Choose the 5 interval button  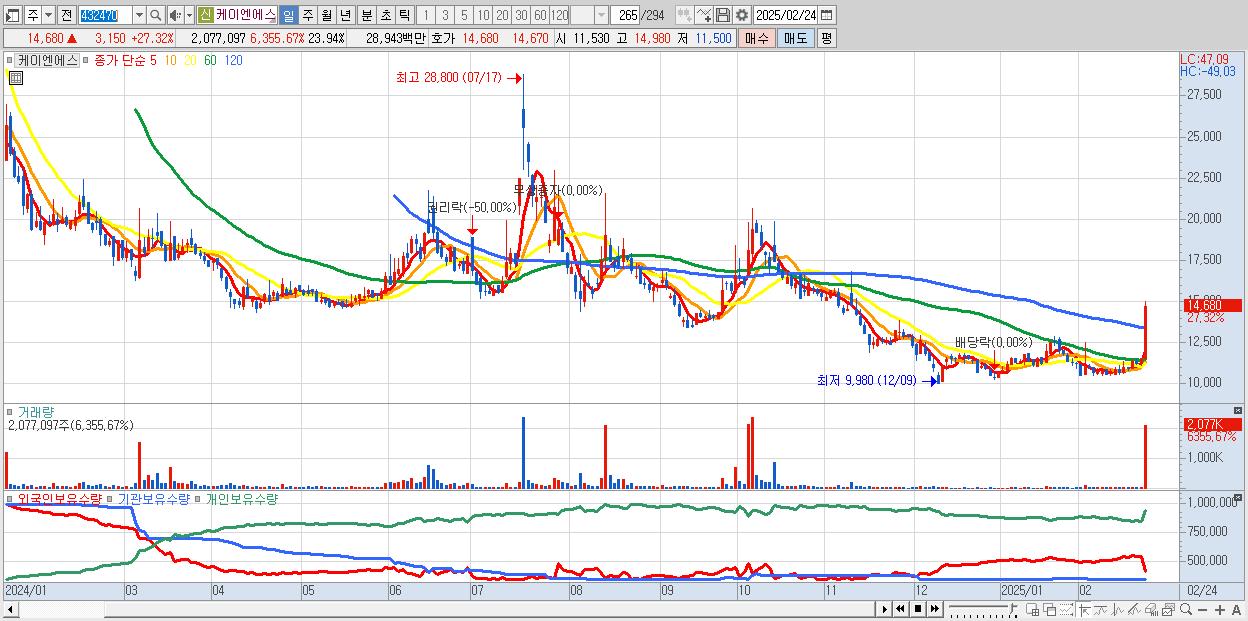tap(464, 15)
